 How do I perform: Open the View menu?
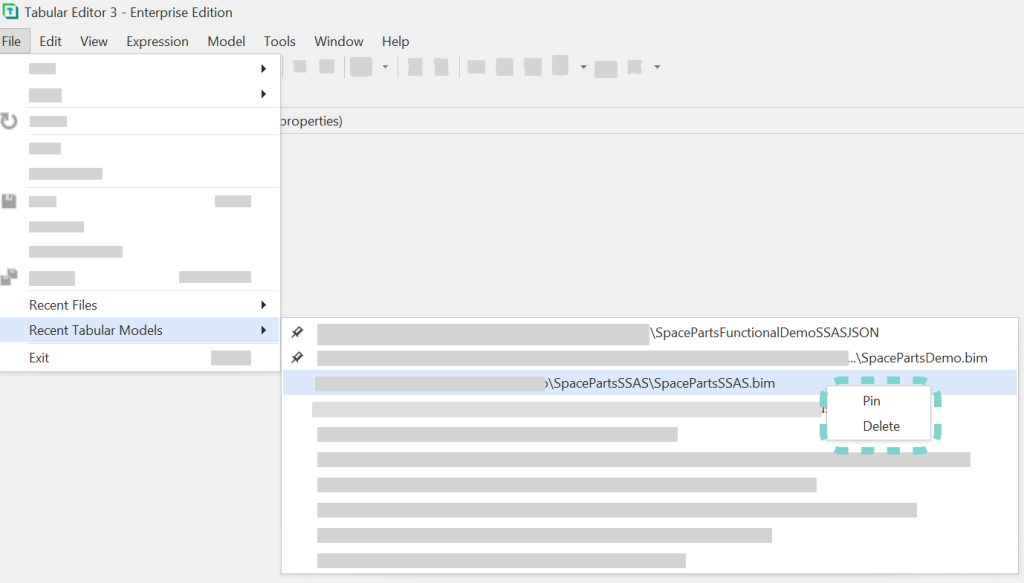coord(93,41)
